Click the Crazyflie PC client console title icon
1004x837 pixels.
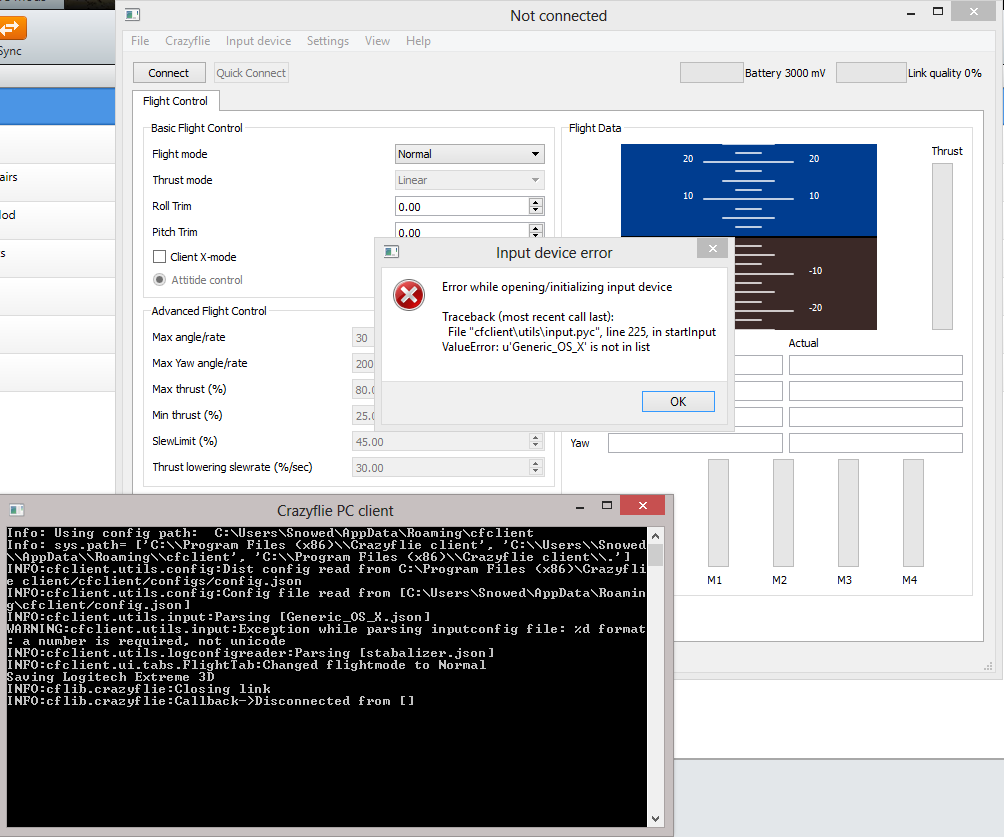pyautogui.click(x=17, y=510)
